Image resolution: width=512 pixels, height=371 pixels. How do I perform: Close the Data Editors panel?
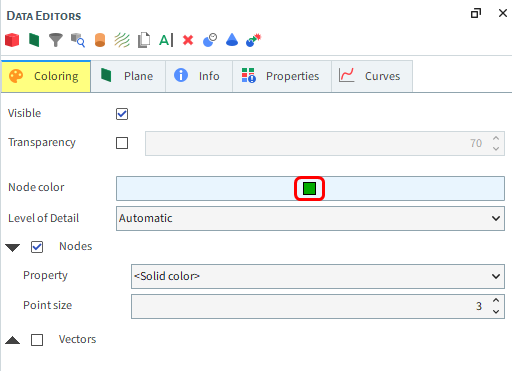click(503, 13)
